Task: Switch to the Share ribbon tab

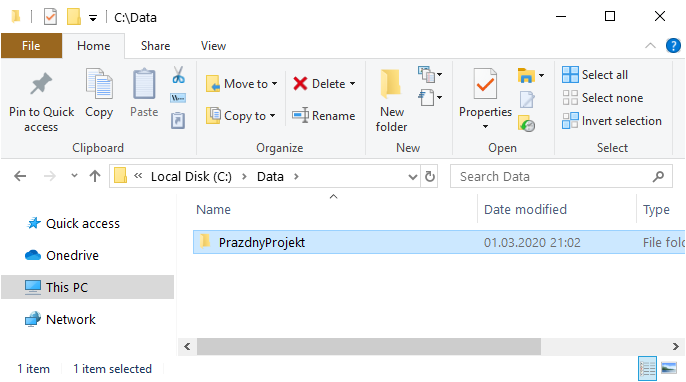Action: [155, 46]
